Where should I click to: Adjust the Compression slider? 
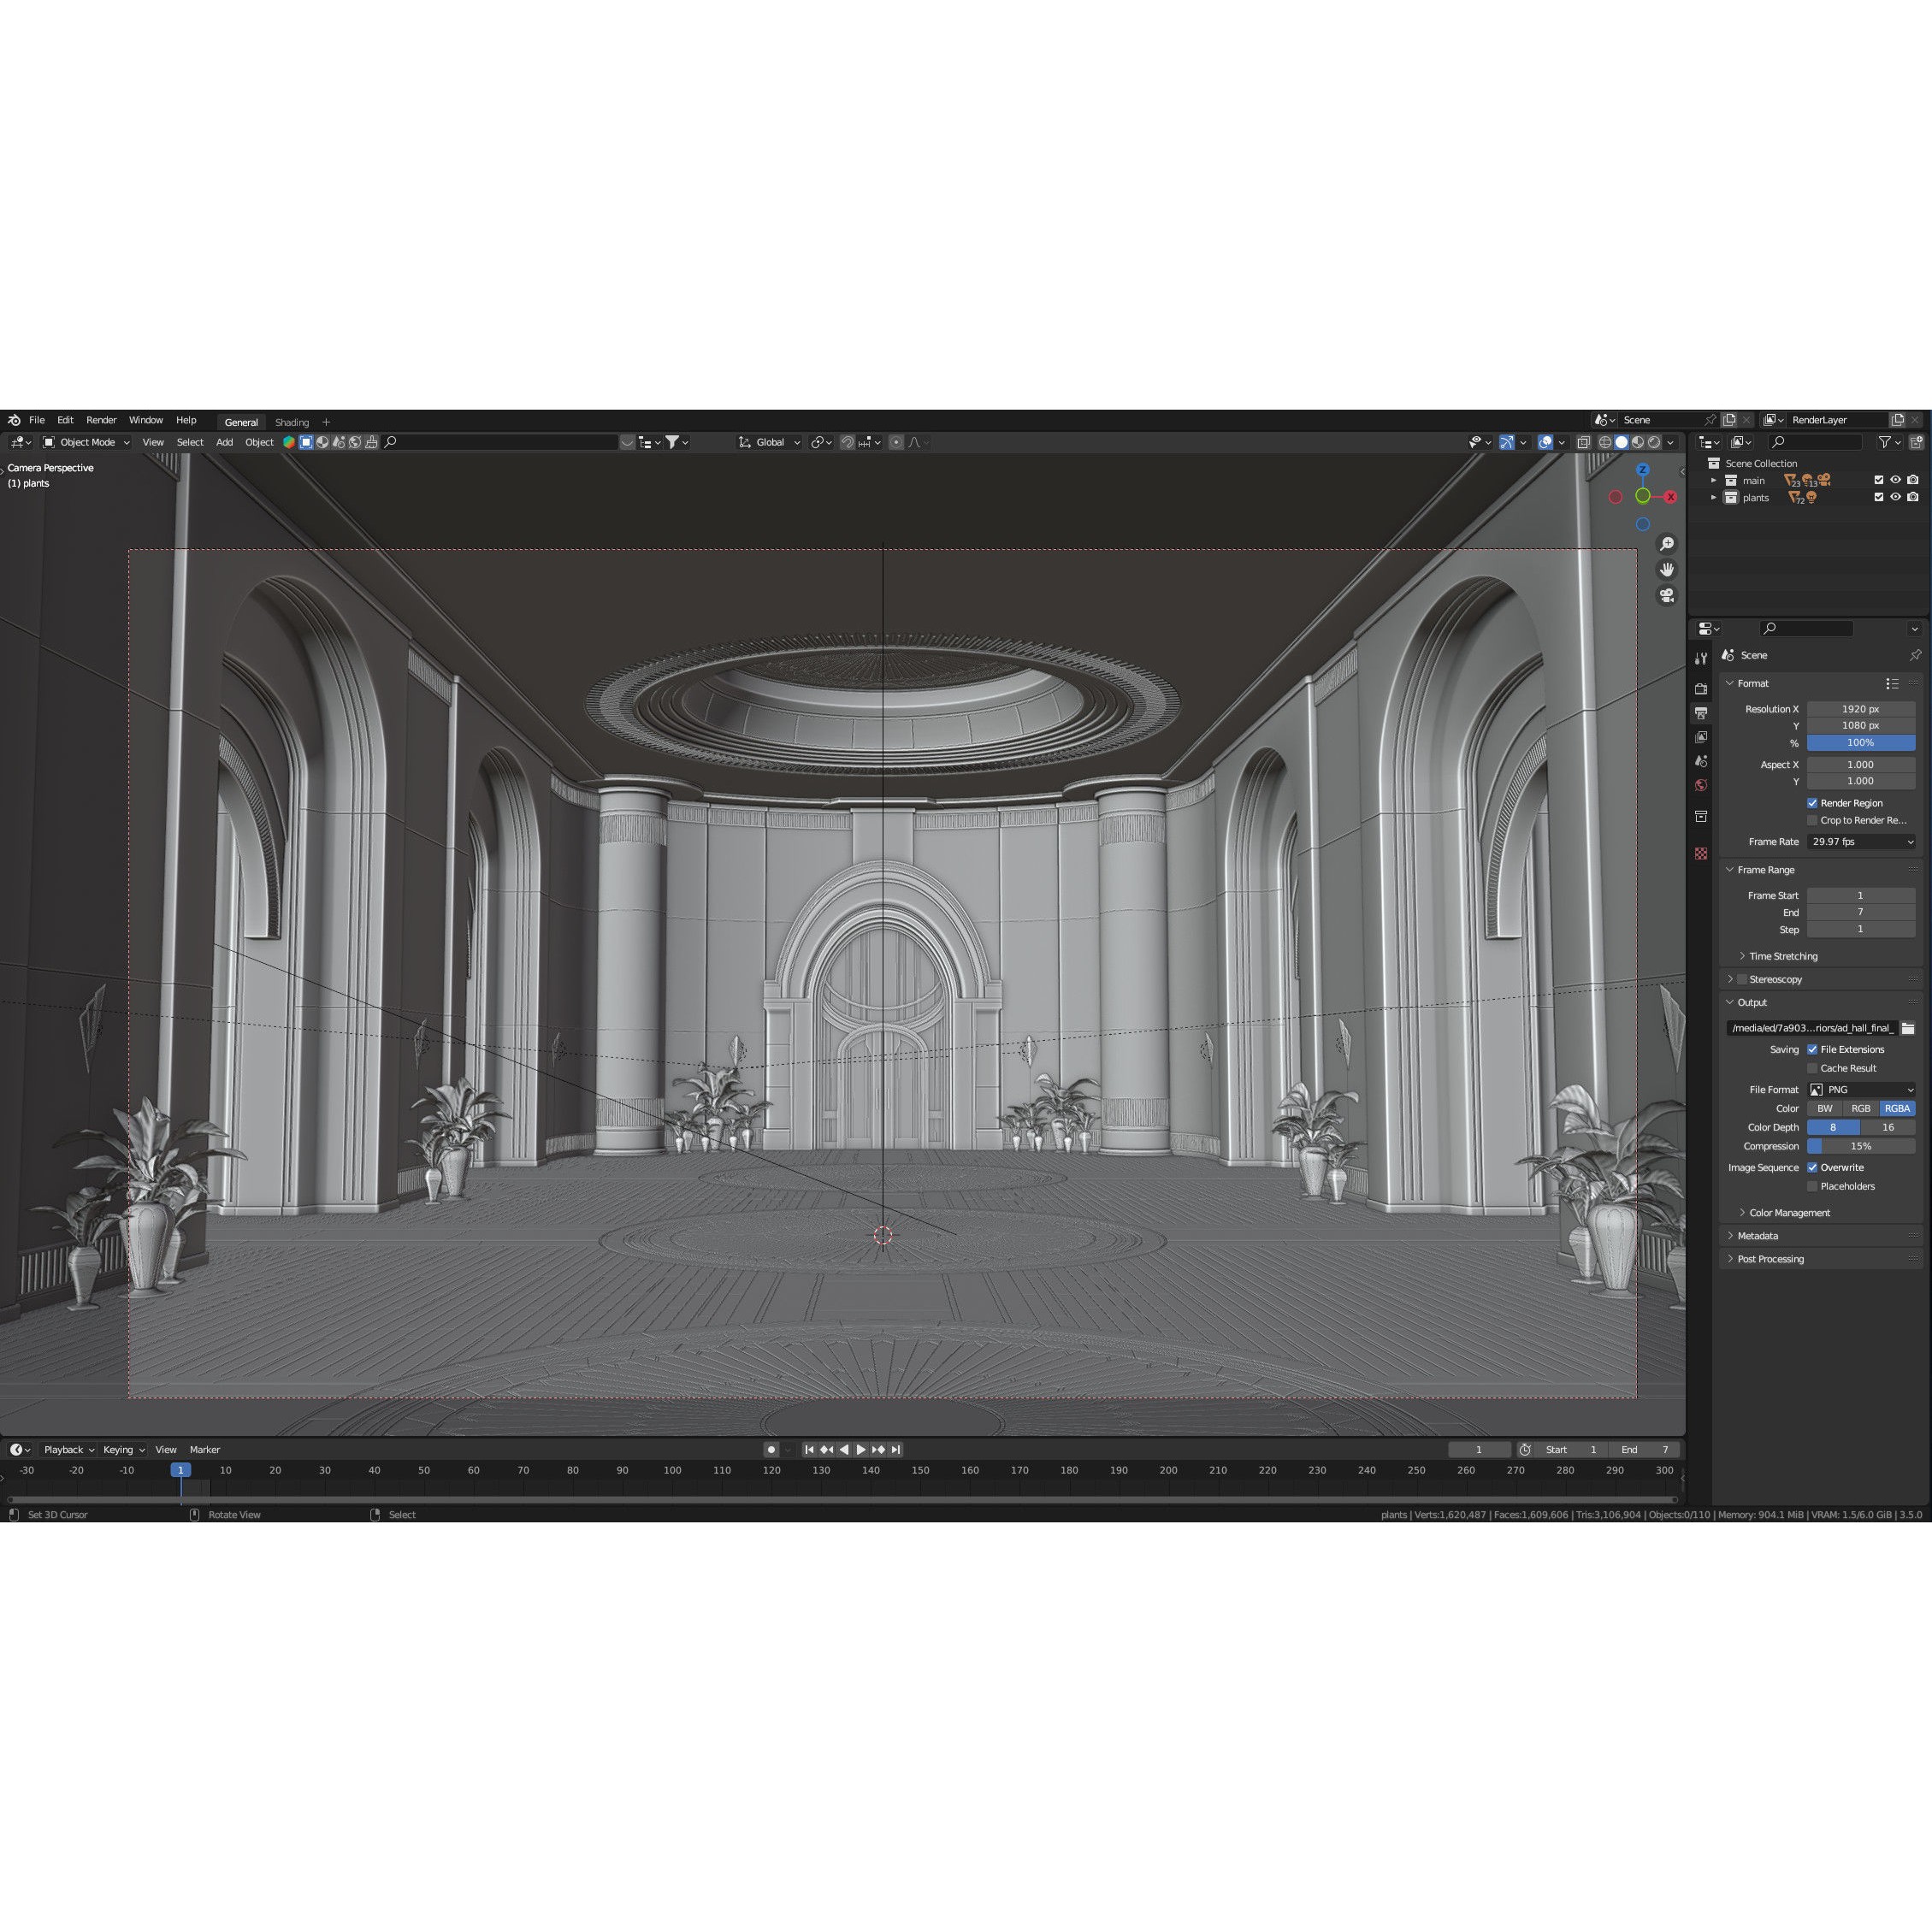click(1861, 1146)
